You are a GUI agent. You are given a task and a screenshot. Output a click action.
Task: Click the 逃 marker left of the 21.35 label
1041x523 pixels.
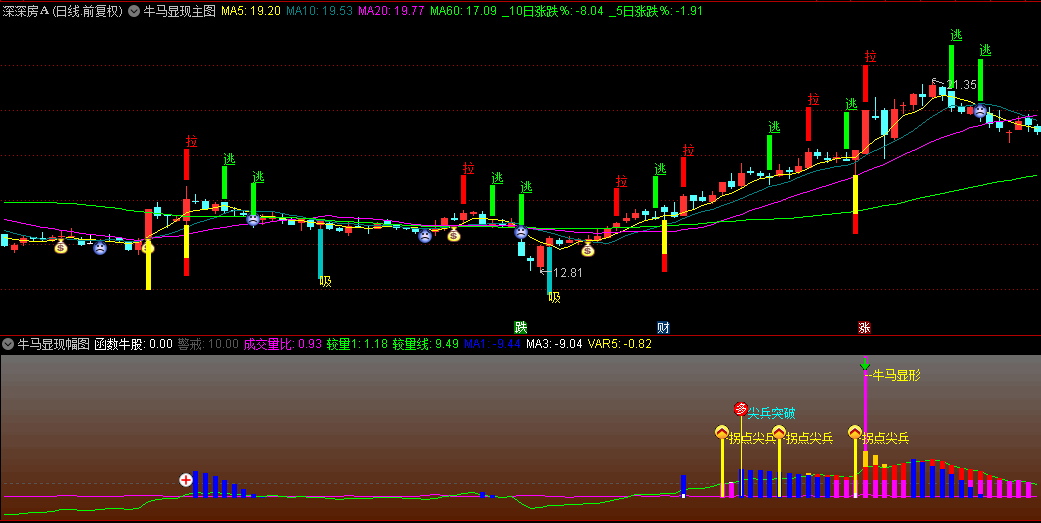[x=956, y=35]
